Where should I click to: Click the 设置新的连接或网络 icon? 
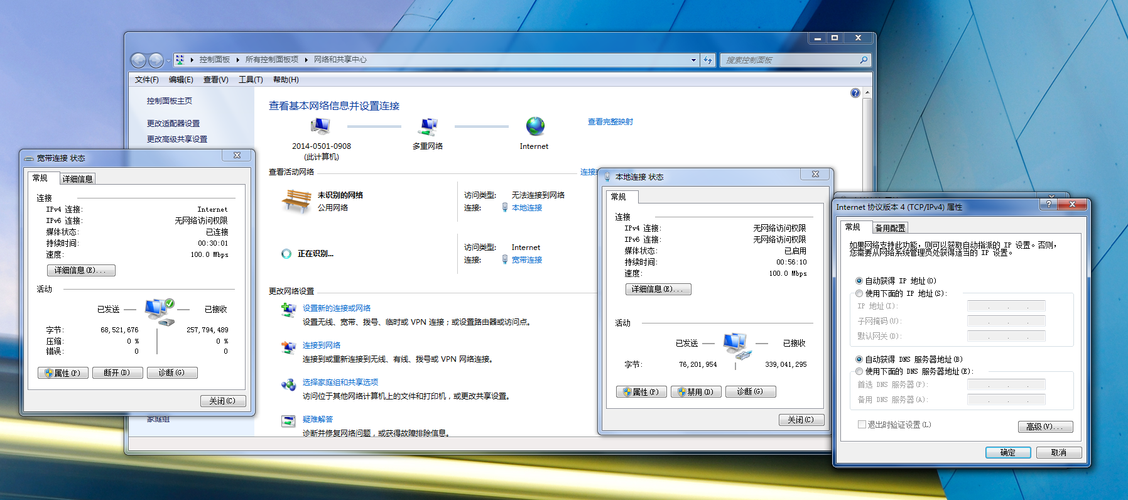click(288, 310)
